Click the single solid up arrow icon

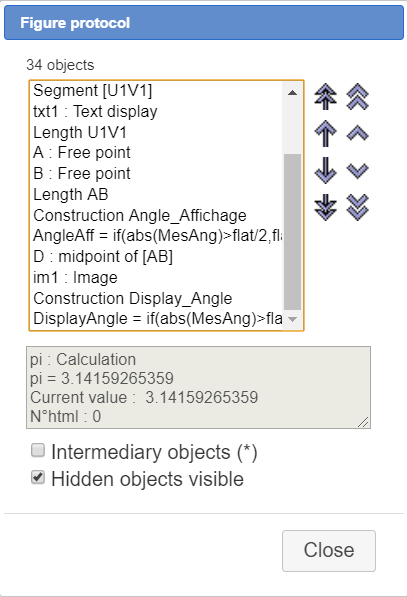point(326,134)
